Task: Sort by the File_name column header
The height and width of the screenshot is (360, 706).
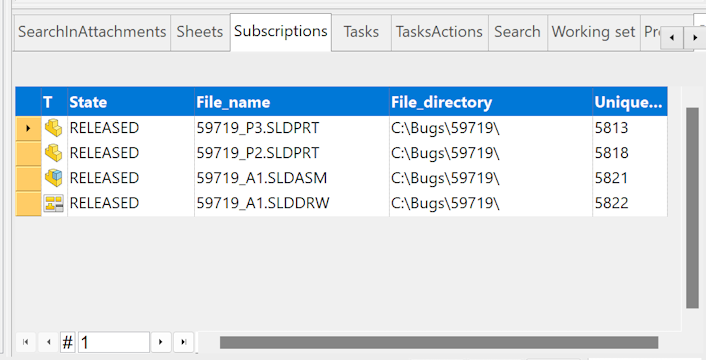Action: [292, 102]
